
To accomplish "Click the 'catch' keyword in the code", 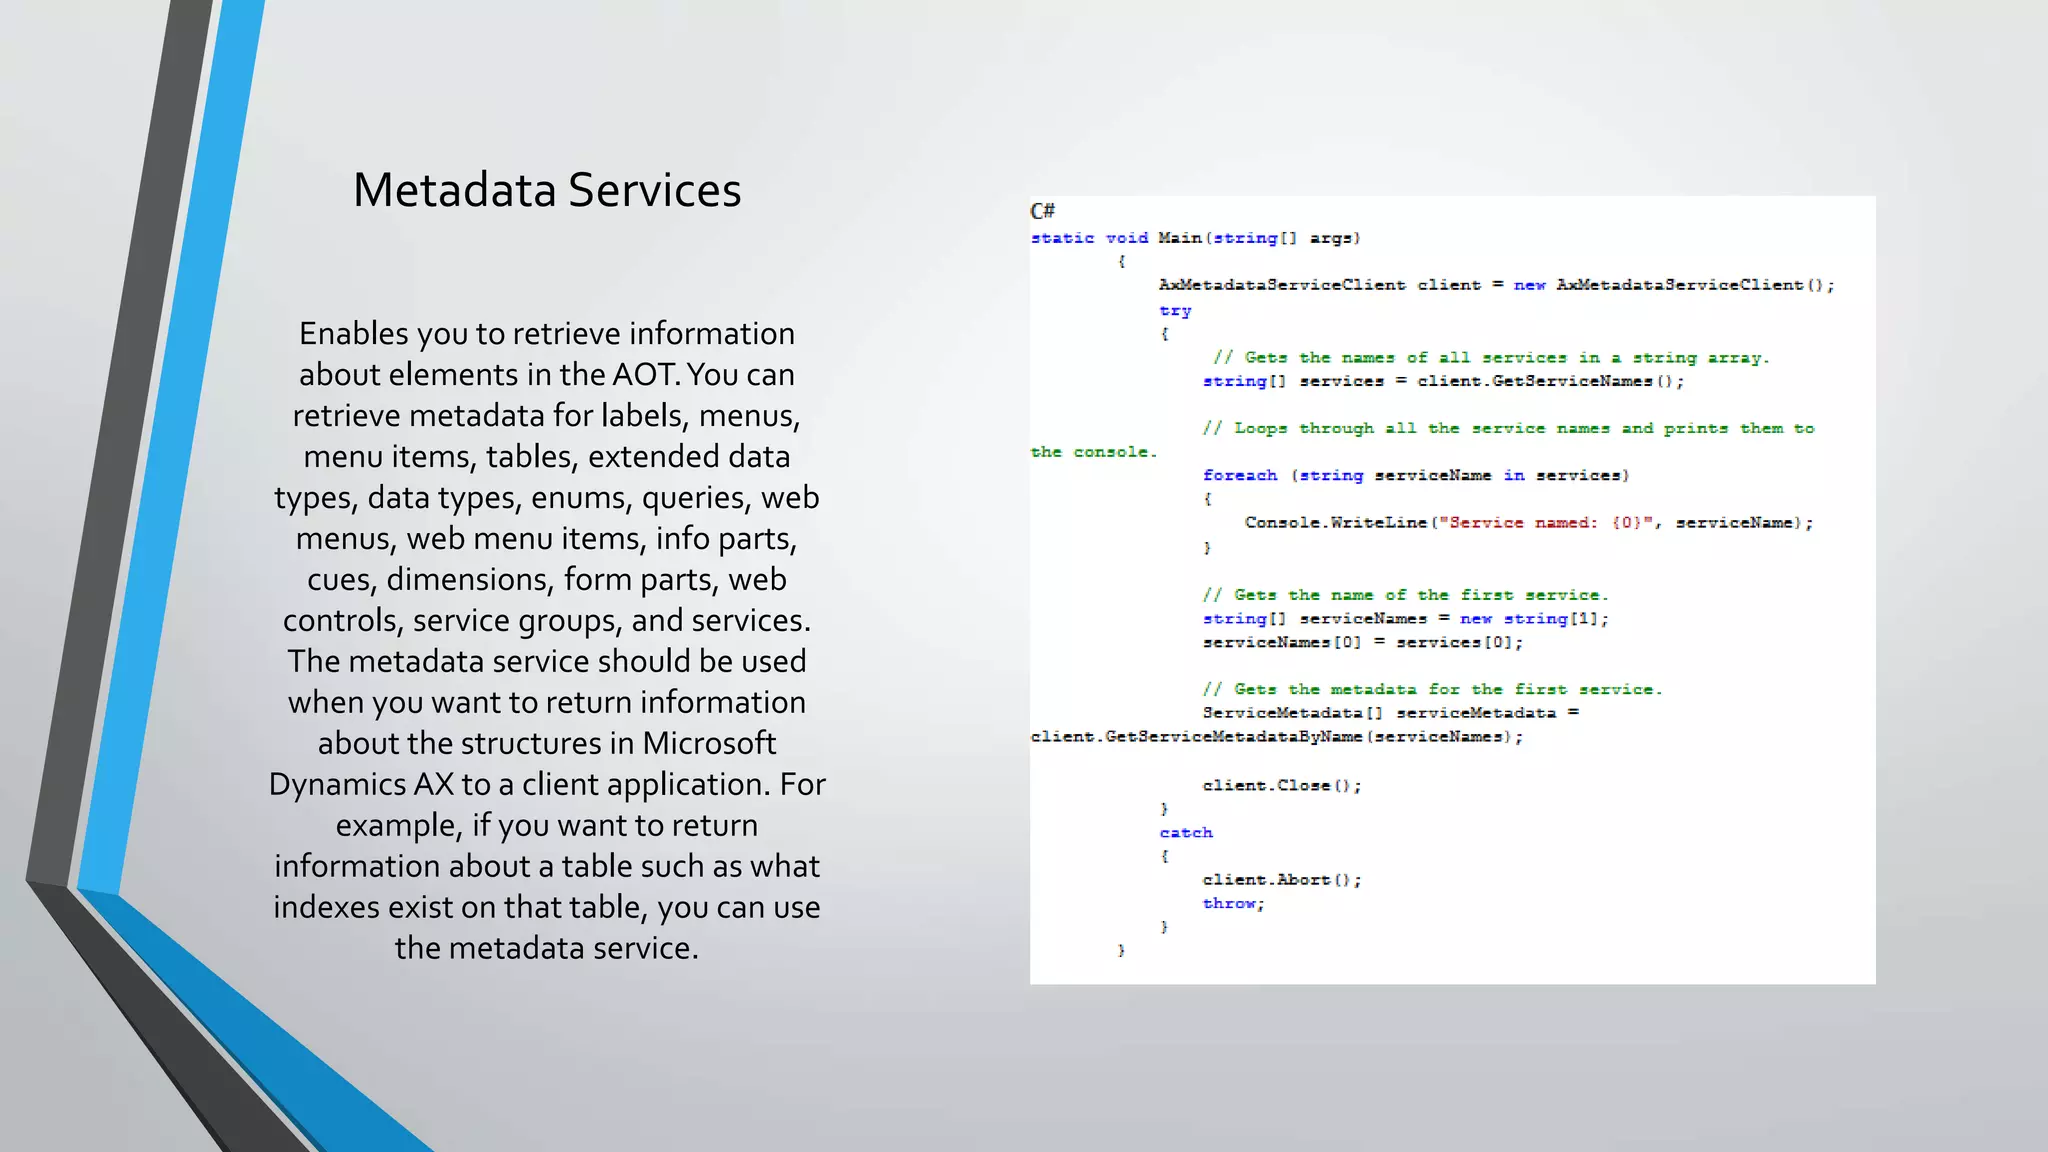I will (x=1186, y=832).
